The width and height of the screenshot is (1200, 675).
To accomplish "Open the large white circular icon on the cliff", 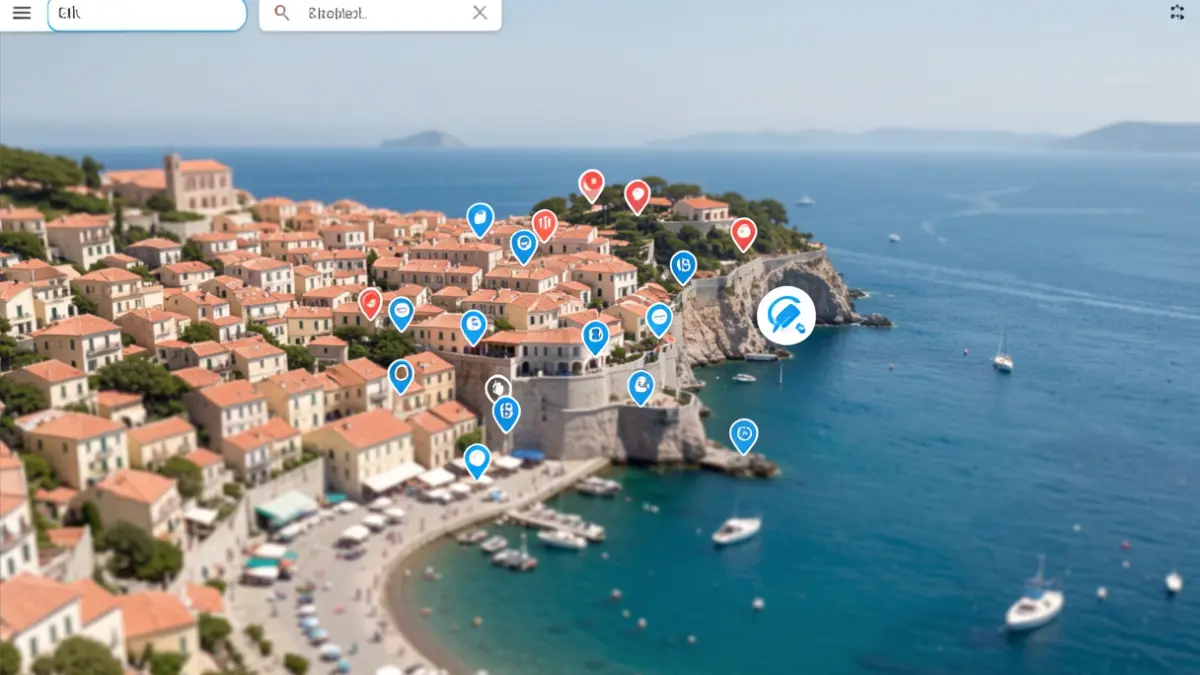I will point(786,316).
